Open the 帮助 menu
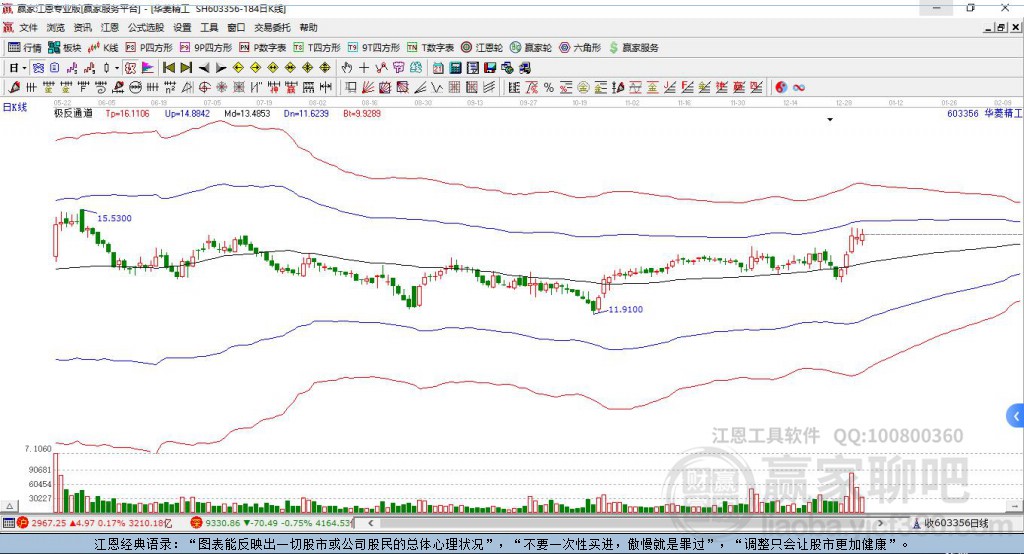Image resolution: width=1024 pixels, height=554 pixels. click(x=308, y=27)
